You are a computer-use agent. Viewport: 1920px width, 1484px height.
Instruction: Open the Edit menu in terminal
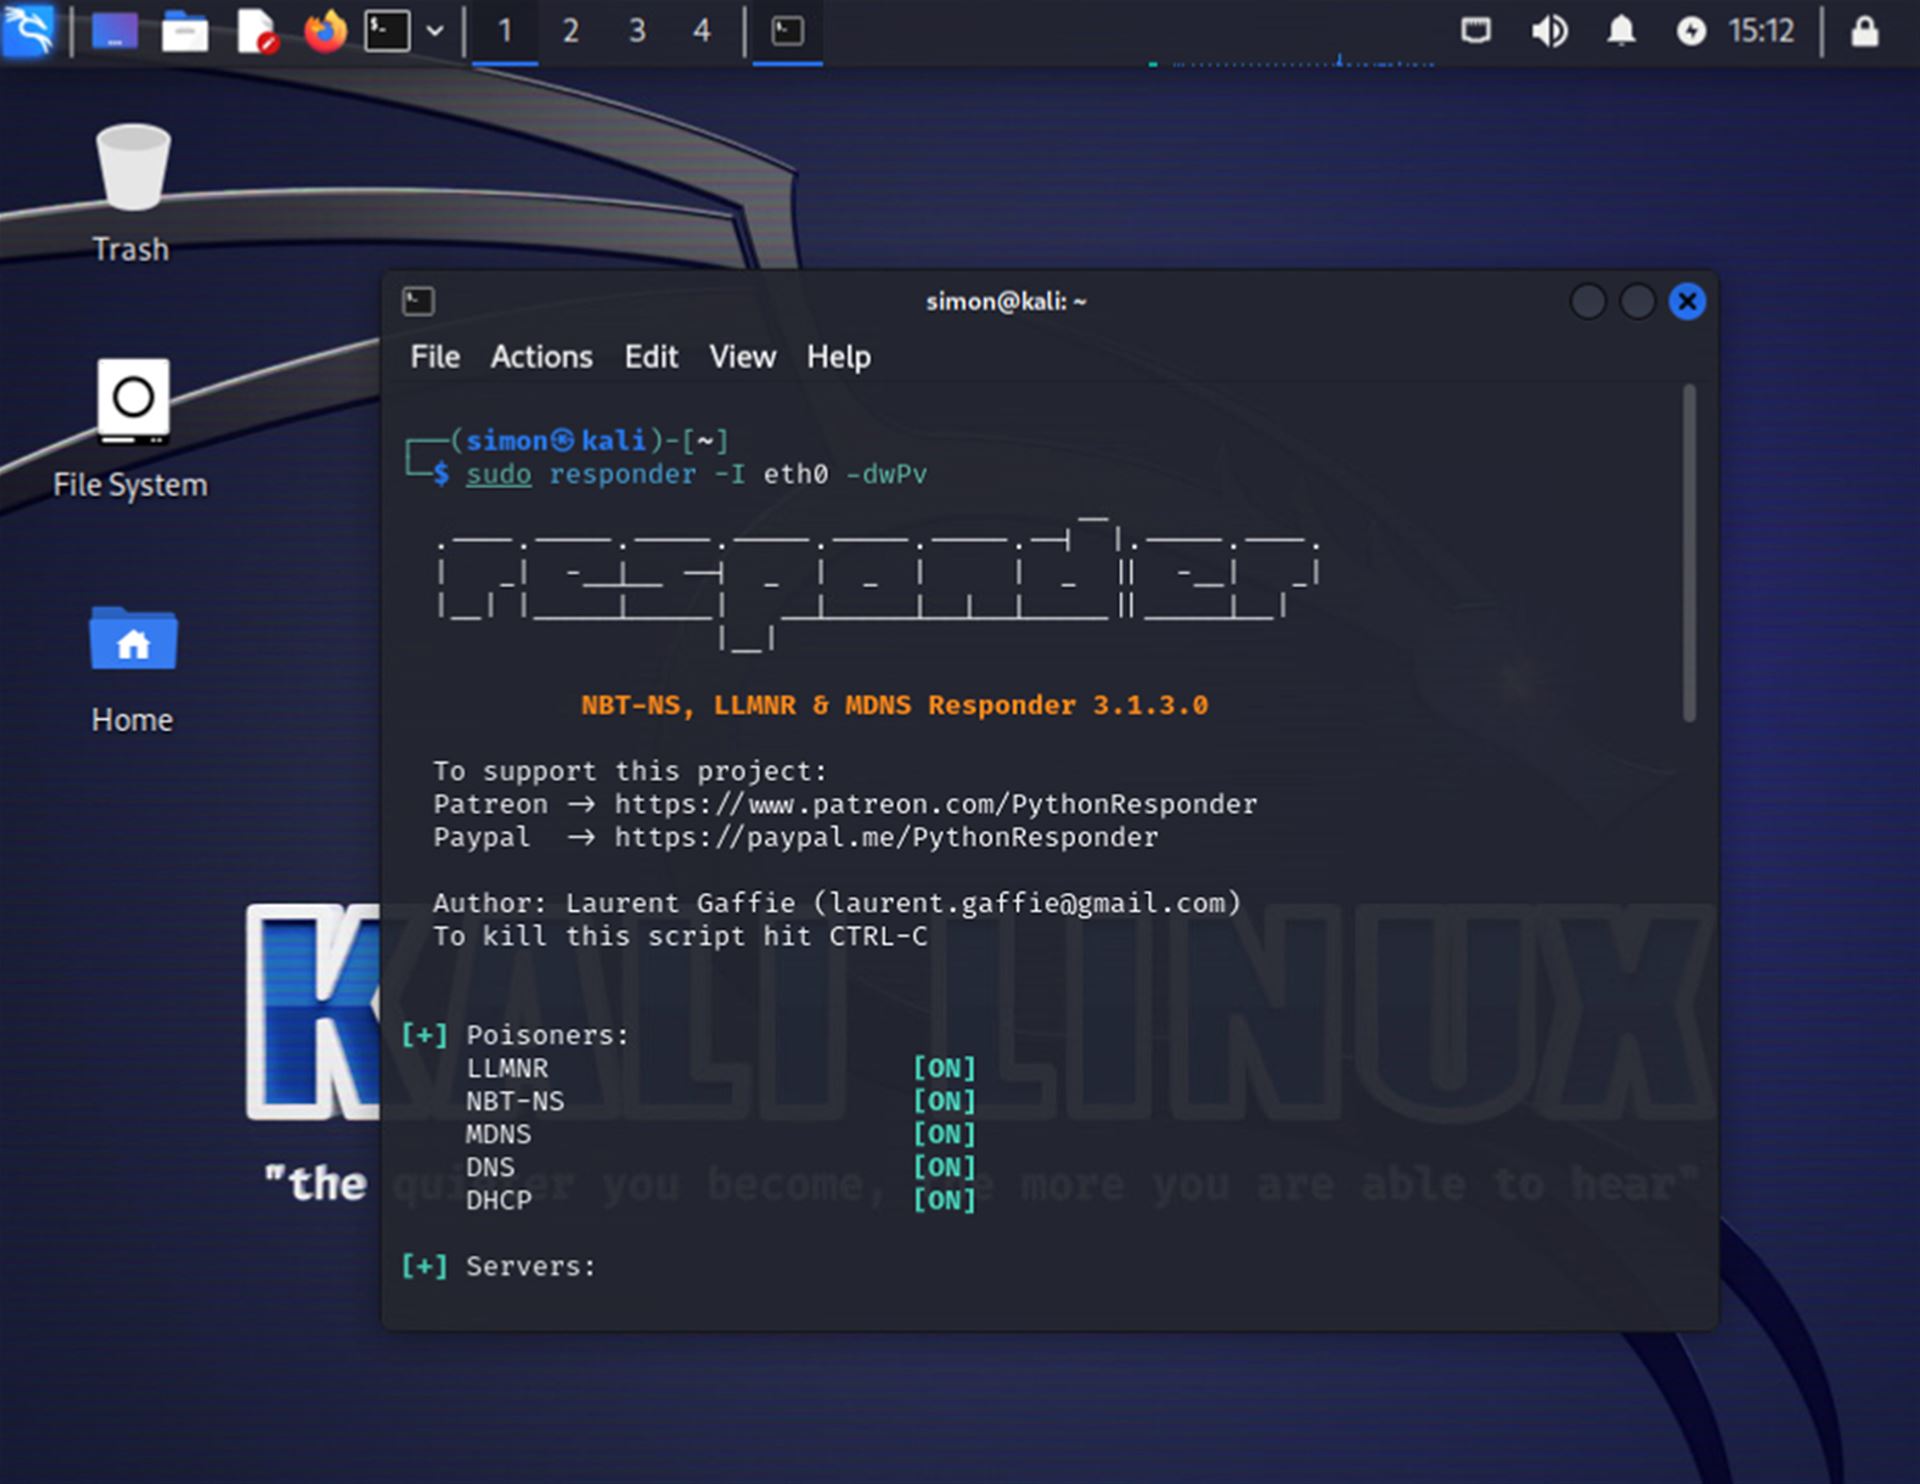(x=651, y=357)
